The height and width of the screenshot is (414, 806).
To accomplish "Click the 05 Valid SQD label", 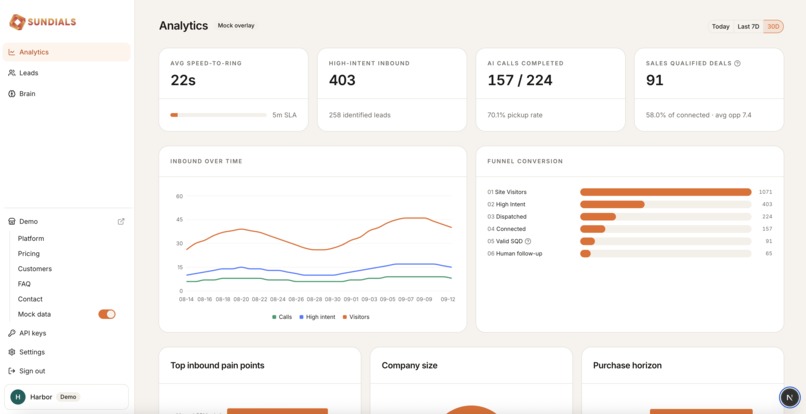I will (505, 241).
